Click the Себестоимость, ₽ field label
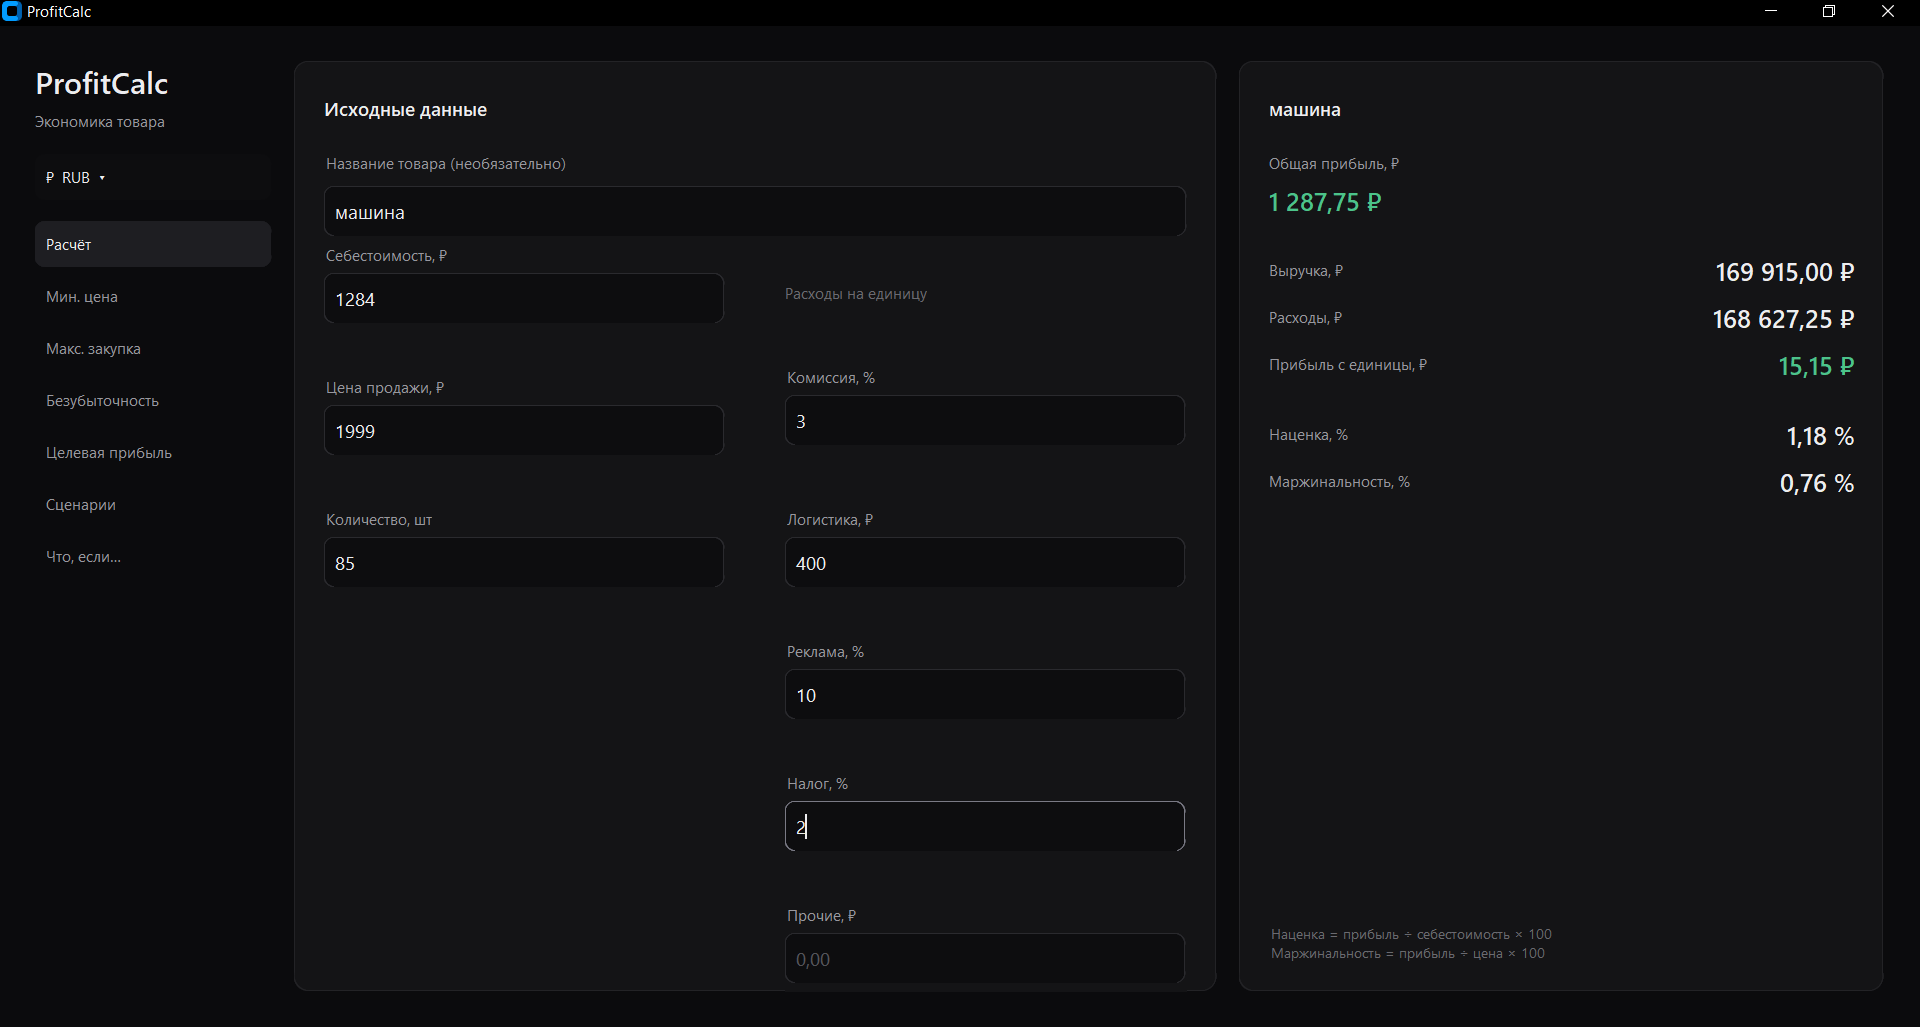 (x=387, y=256)
